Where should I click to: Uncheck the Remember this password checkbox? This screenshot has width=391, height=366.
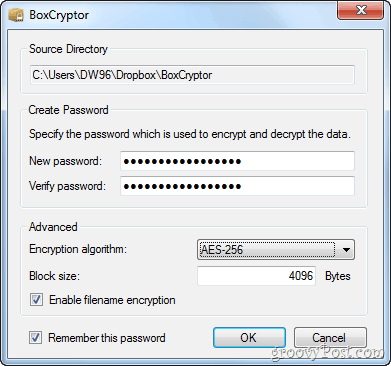tap(36, 338)
